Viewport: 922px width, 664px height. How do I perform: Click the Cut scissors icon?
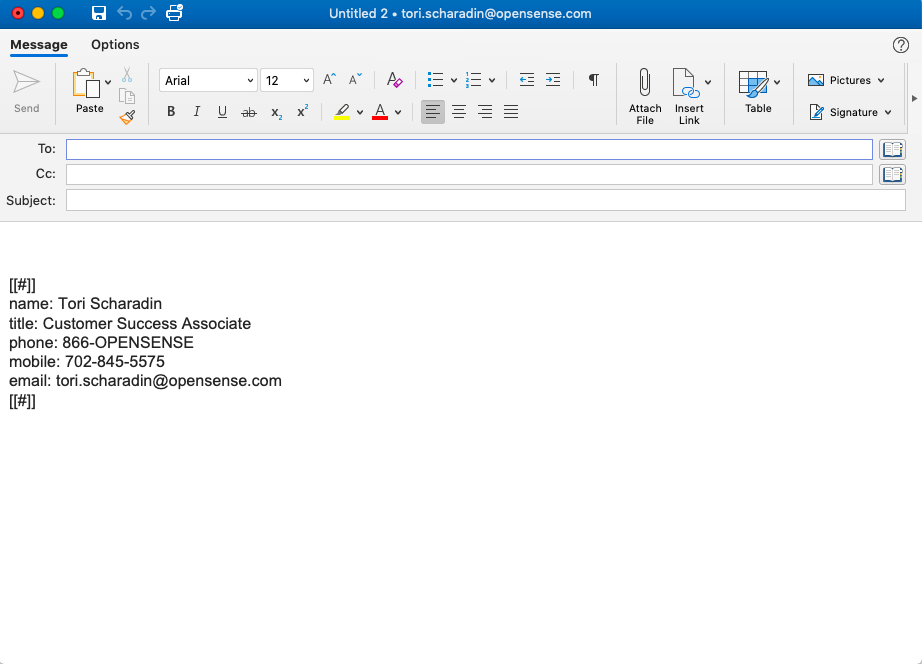click(127, 75)
